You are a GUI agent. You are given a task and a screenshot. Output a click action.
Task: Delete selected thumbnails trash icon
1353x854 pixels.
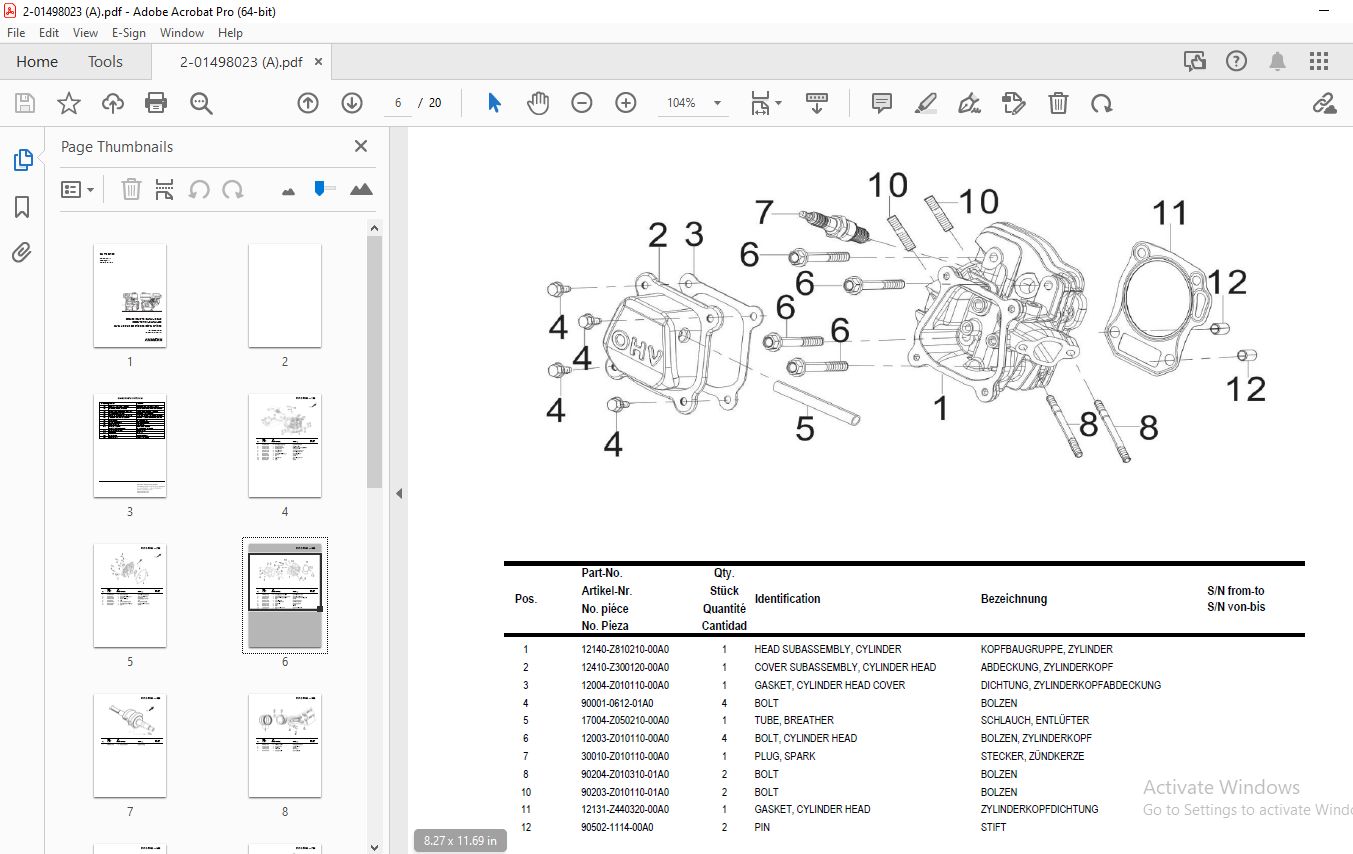[132, 189]
